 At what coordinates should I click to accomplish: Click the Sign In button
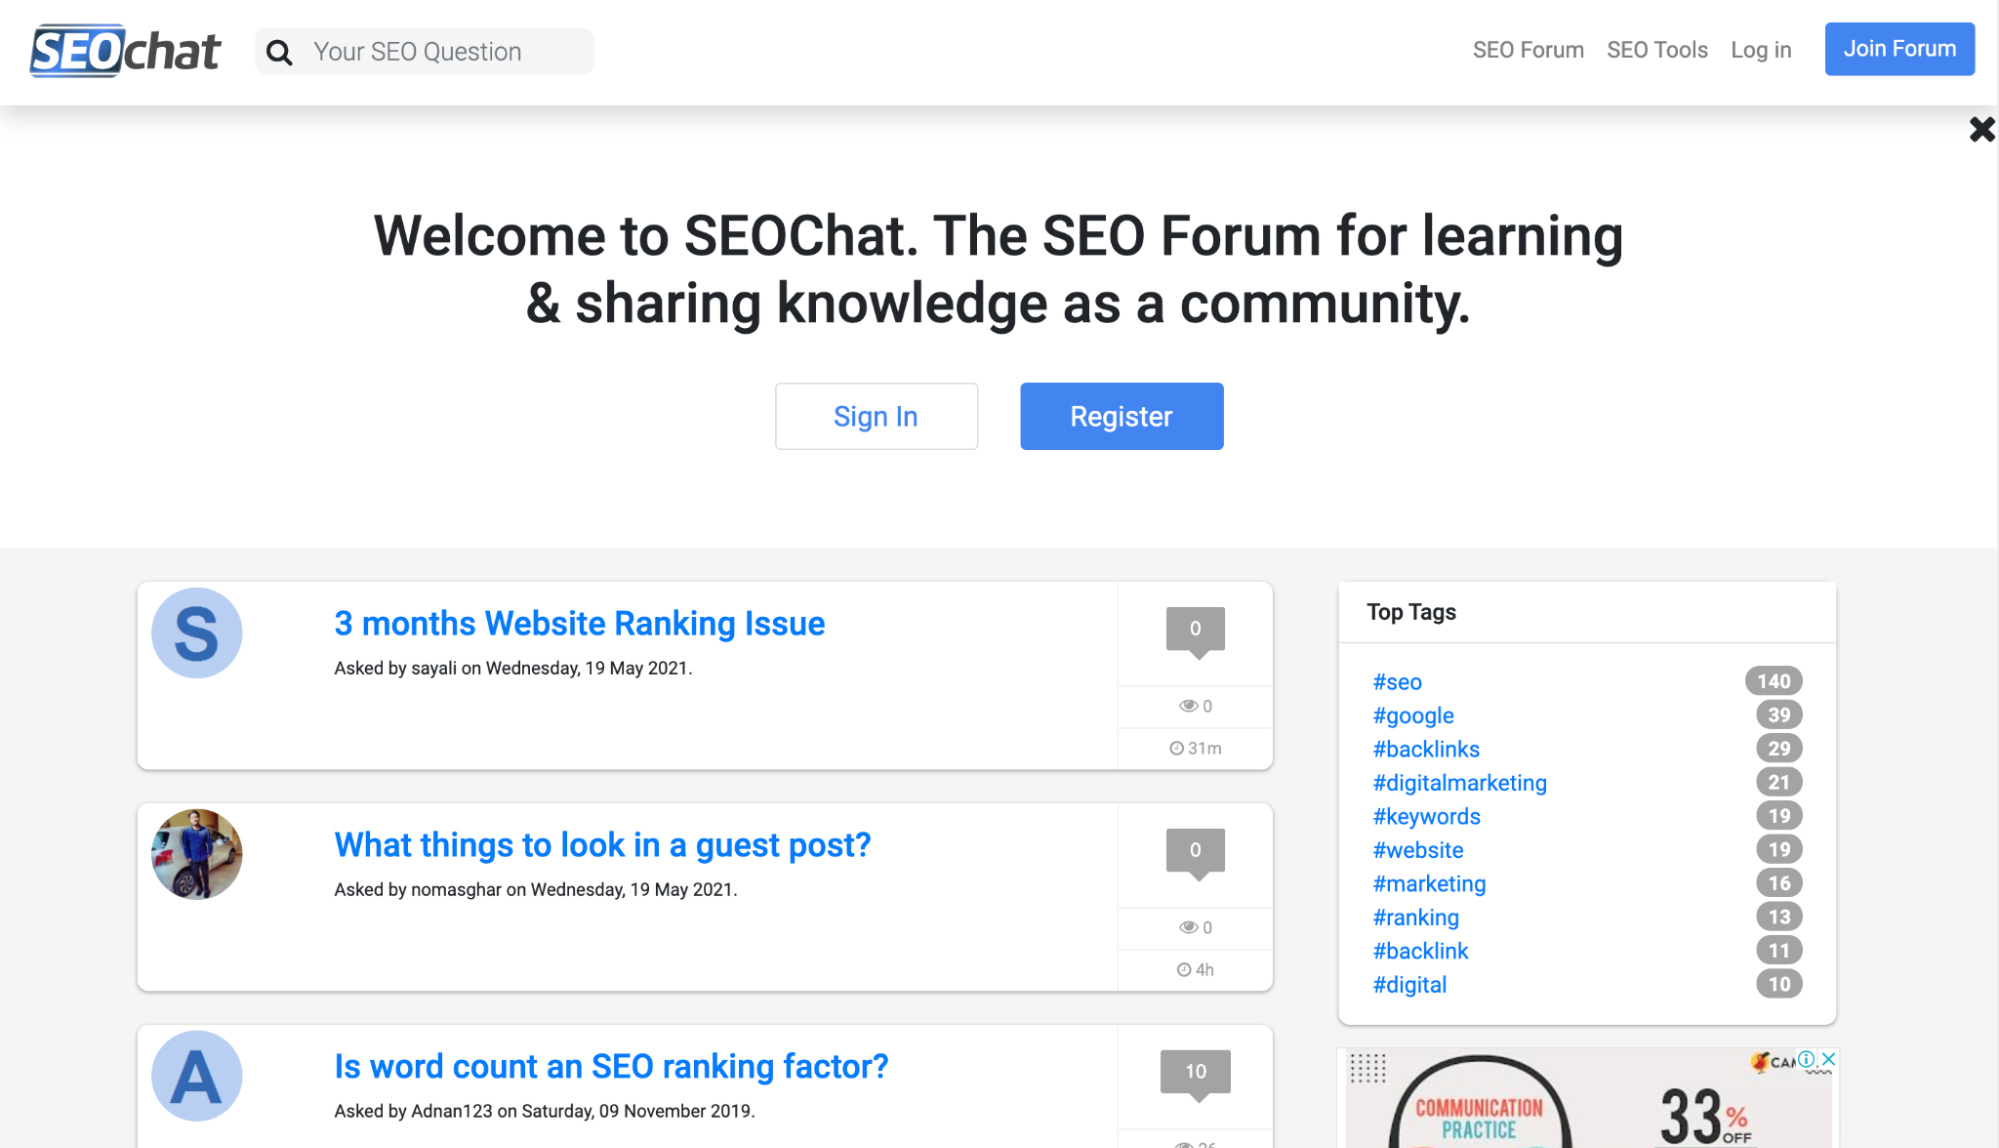tap(876, 416)
